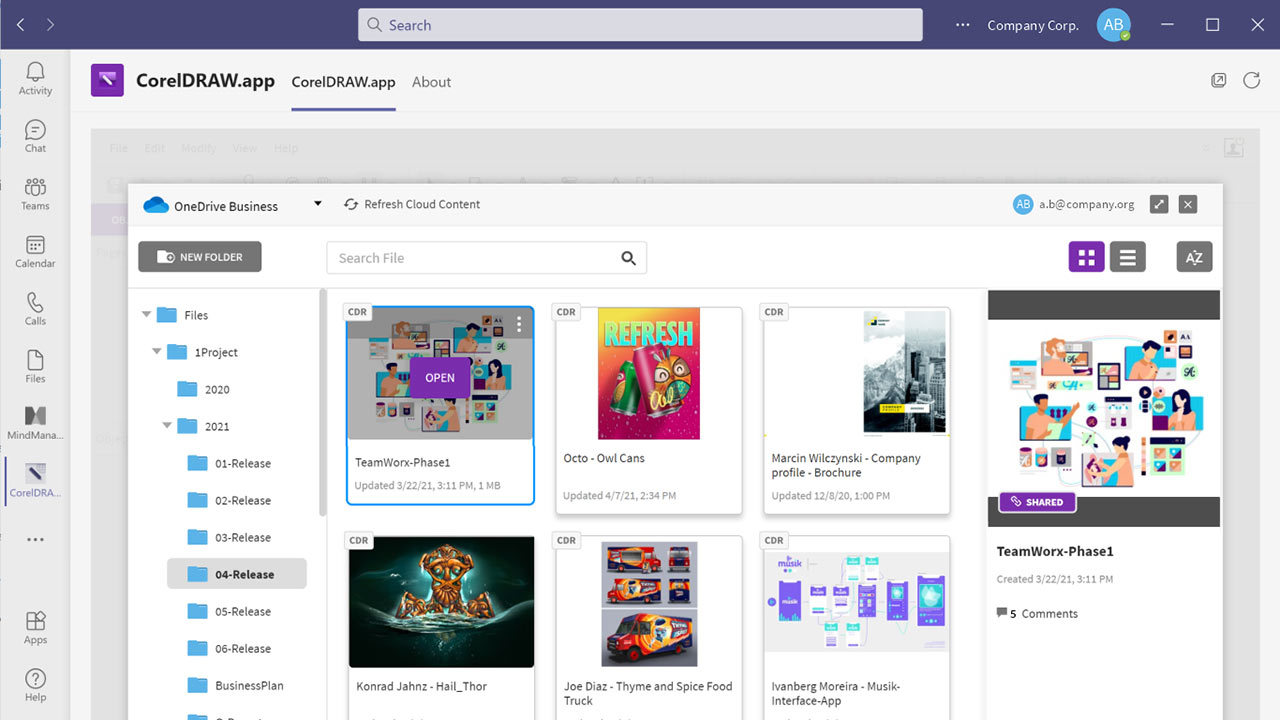Select the 05-Release folder

[x=229, y=611]
